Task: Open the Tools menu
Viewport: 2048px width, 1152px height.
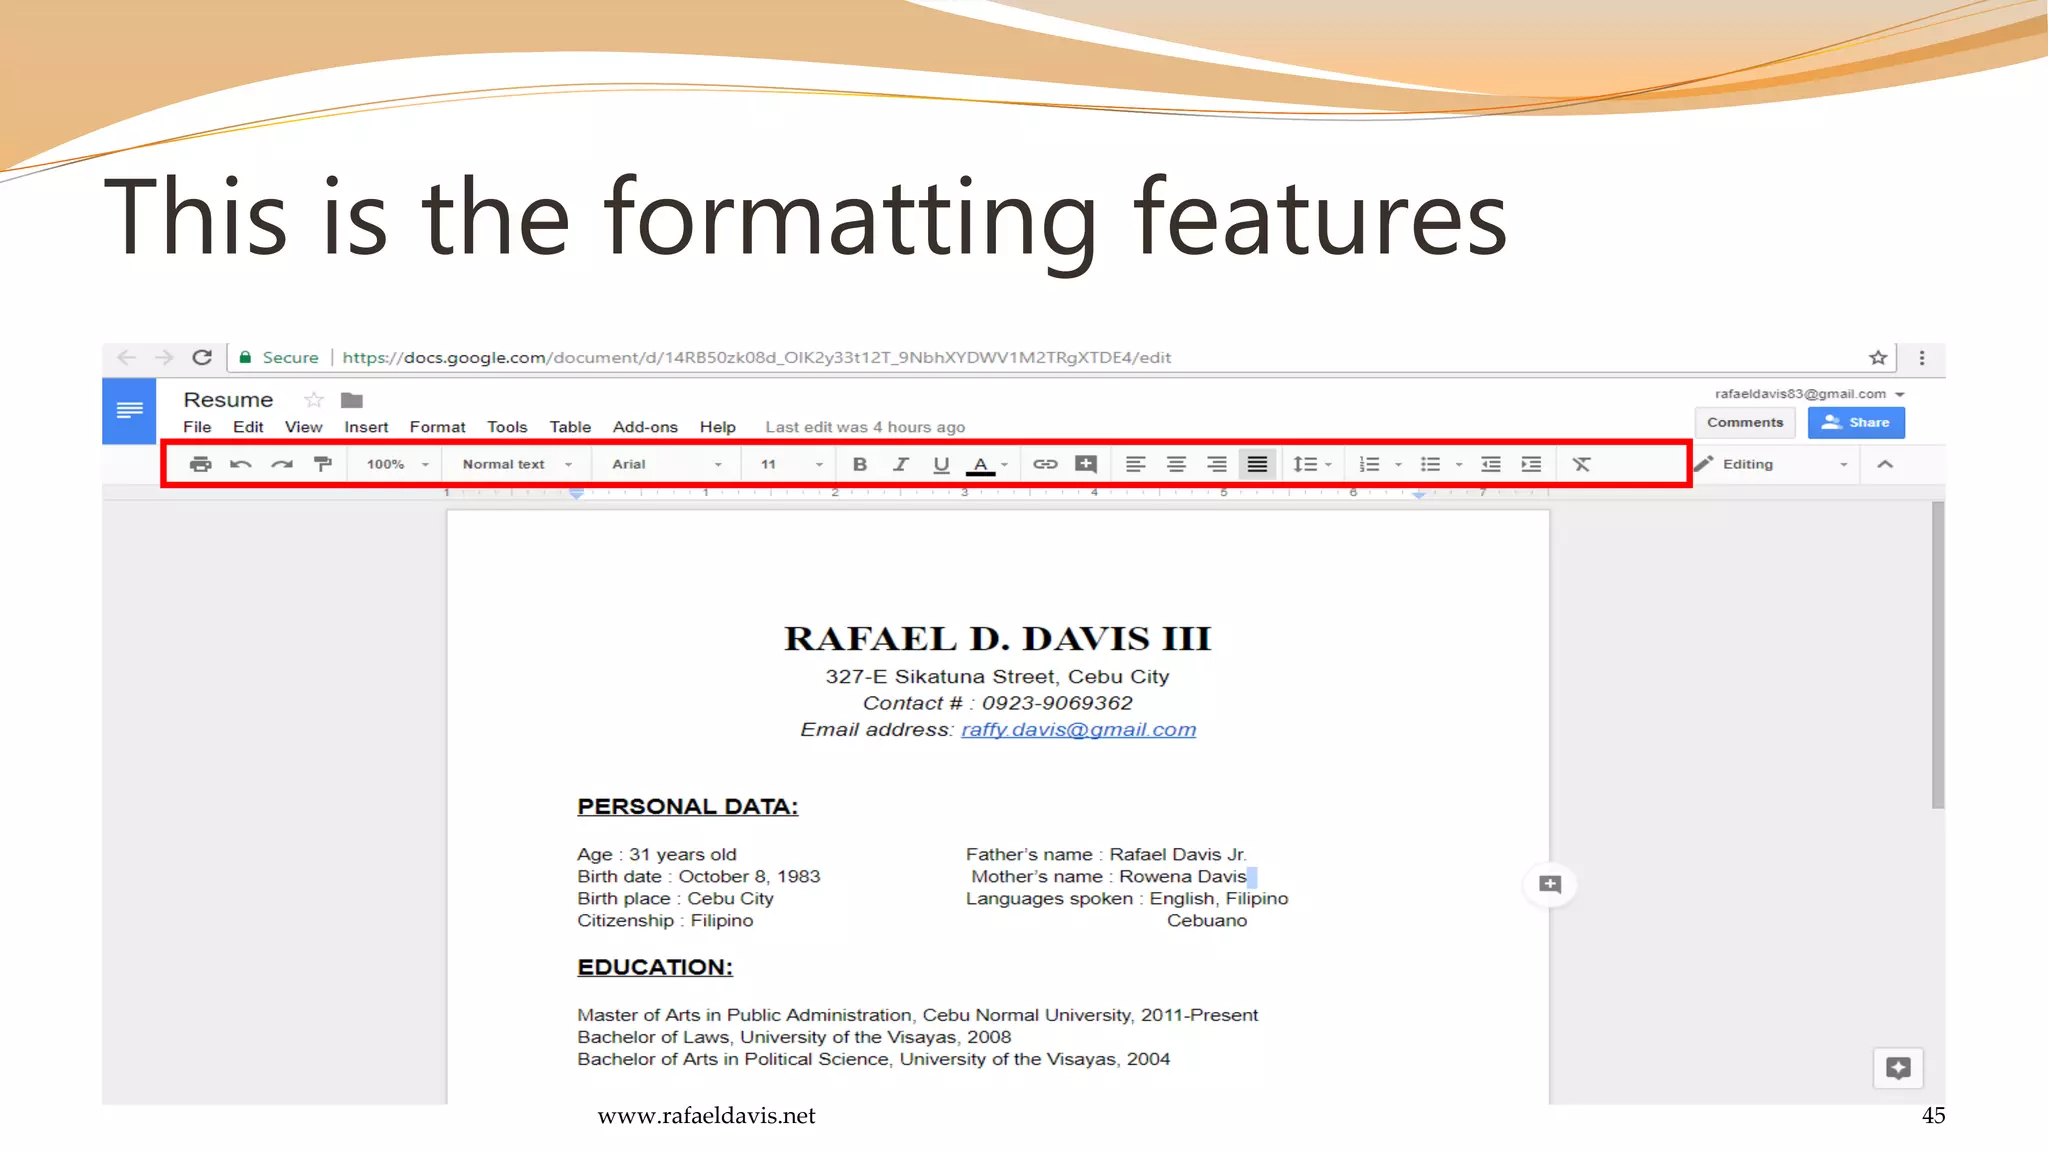Action: point(507,427)
